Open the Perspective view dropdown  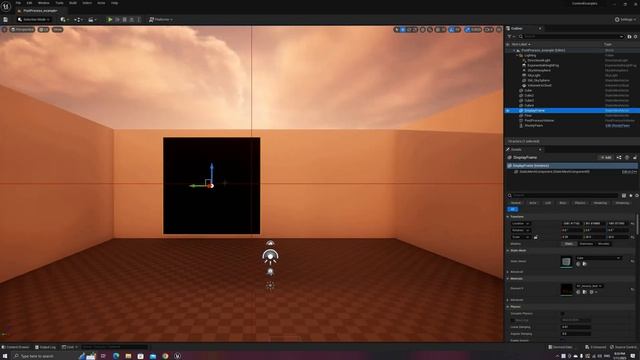click(x=22, y=30)
